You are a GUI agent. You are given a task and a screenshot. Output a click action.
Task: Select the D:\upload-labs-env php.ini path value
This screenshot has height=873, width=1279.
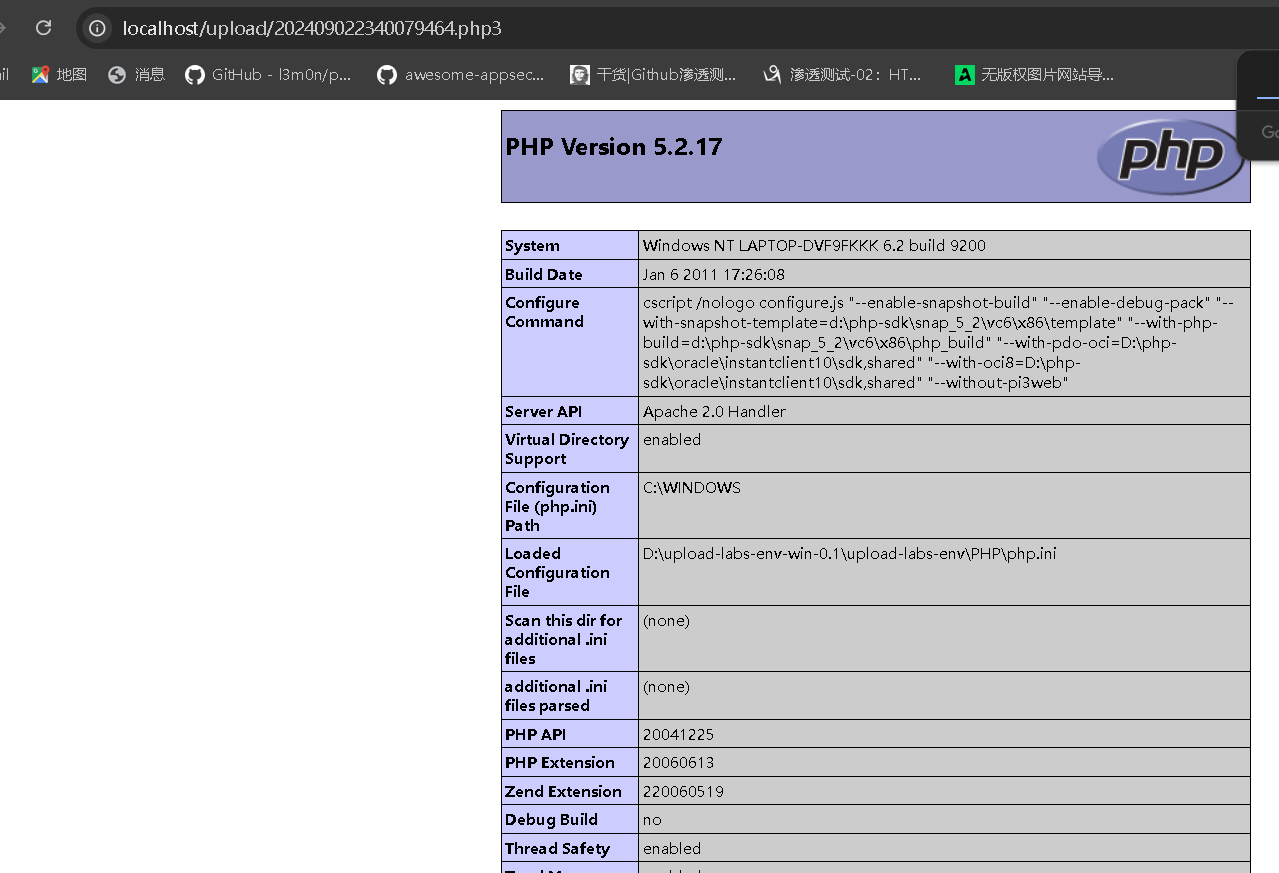[x=849, y=553]
